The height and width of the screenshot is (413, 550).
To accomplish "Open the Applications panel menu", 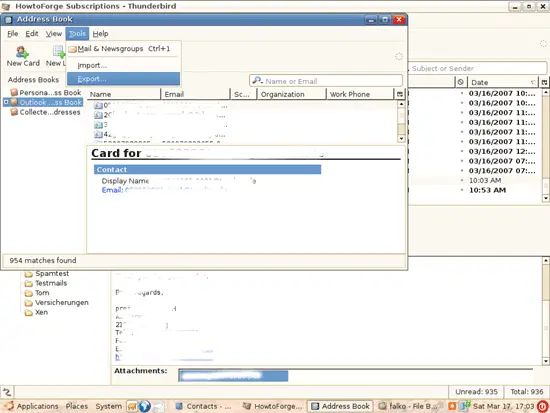I will point(32,406).
